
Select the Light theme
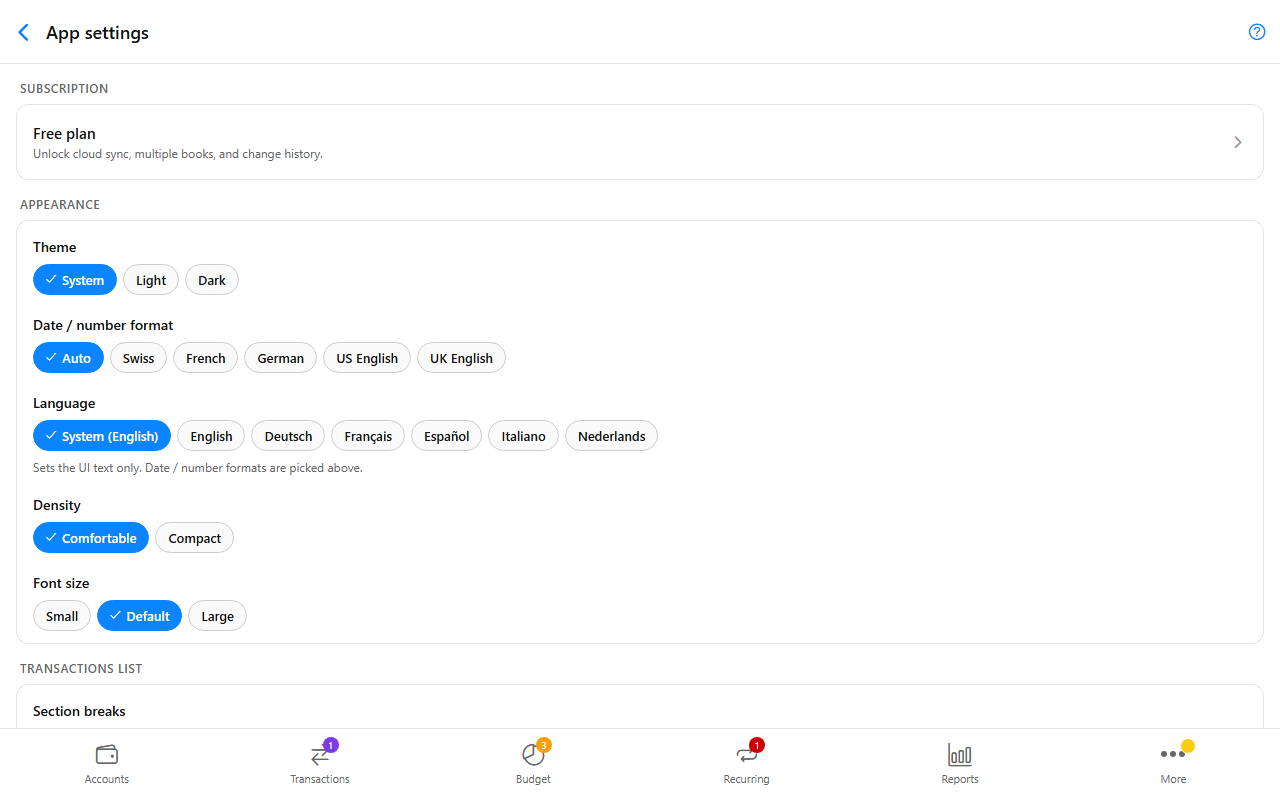[151, 280]
